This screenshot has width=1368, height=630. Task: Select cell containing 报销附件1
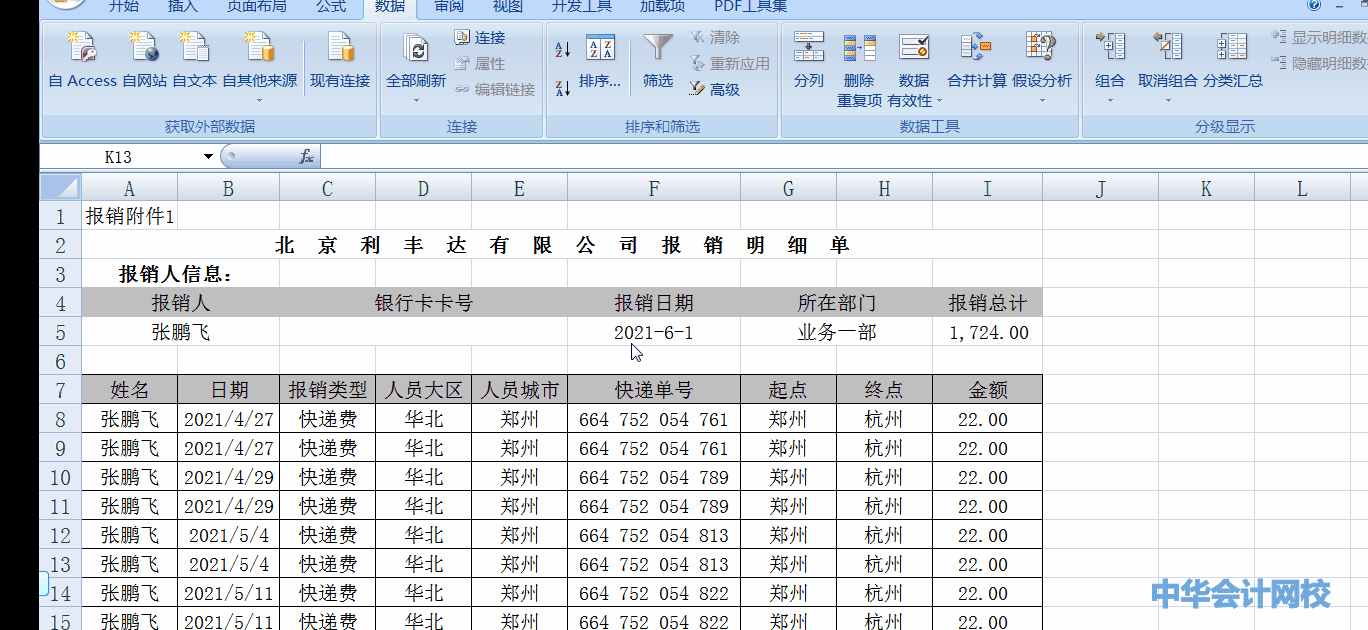pos(130,216)
